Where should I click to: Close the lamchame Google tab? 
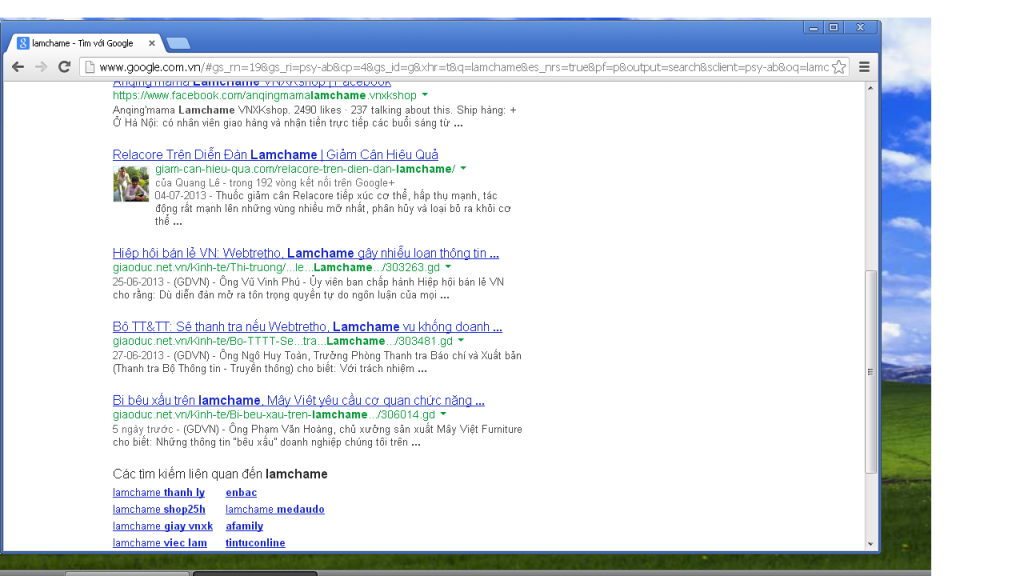click(152, 43)
